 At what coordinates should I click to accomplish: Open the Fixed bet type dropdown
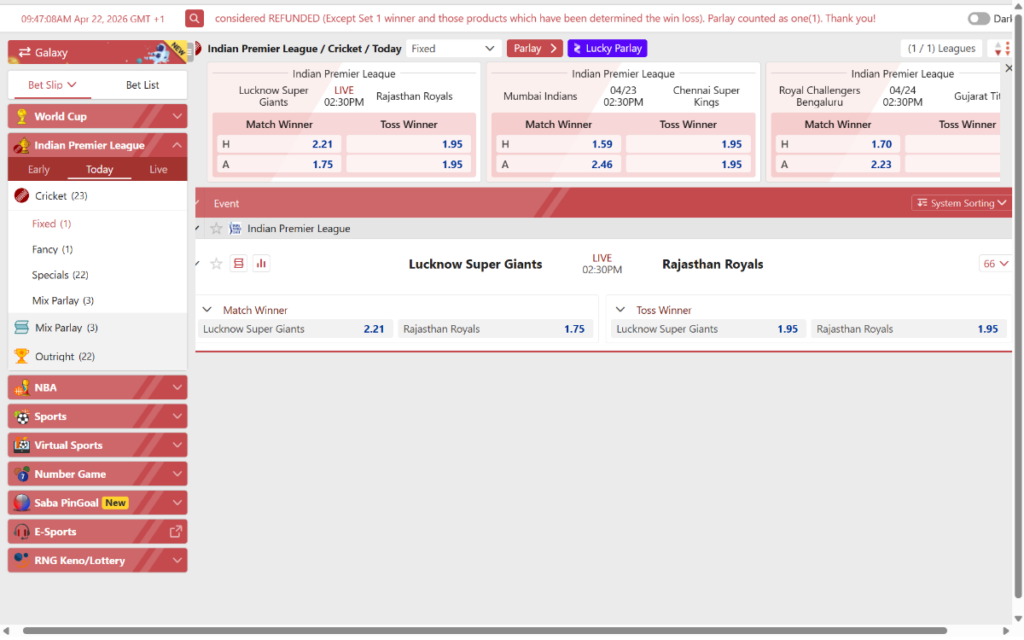click(454, 49)
